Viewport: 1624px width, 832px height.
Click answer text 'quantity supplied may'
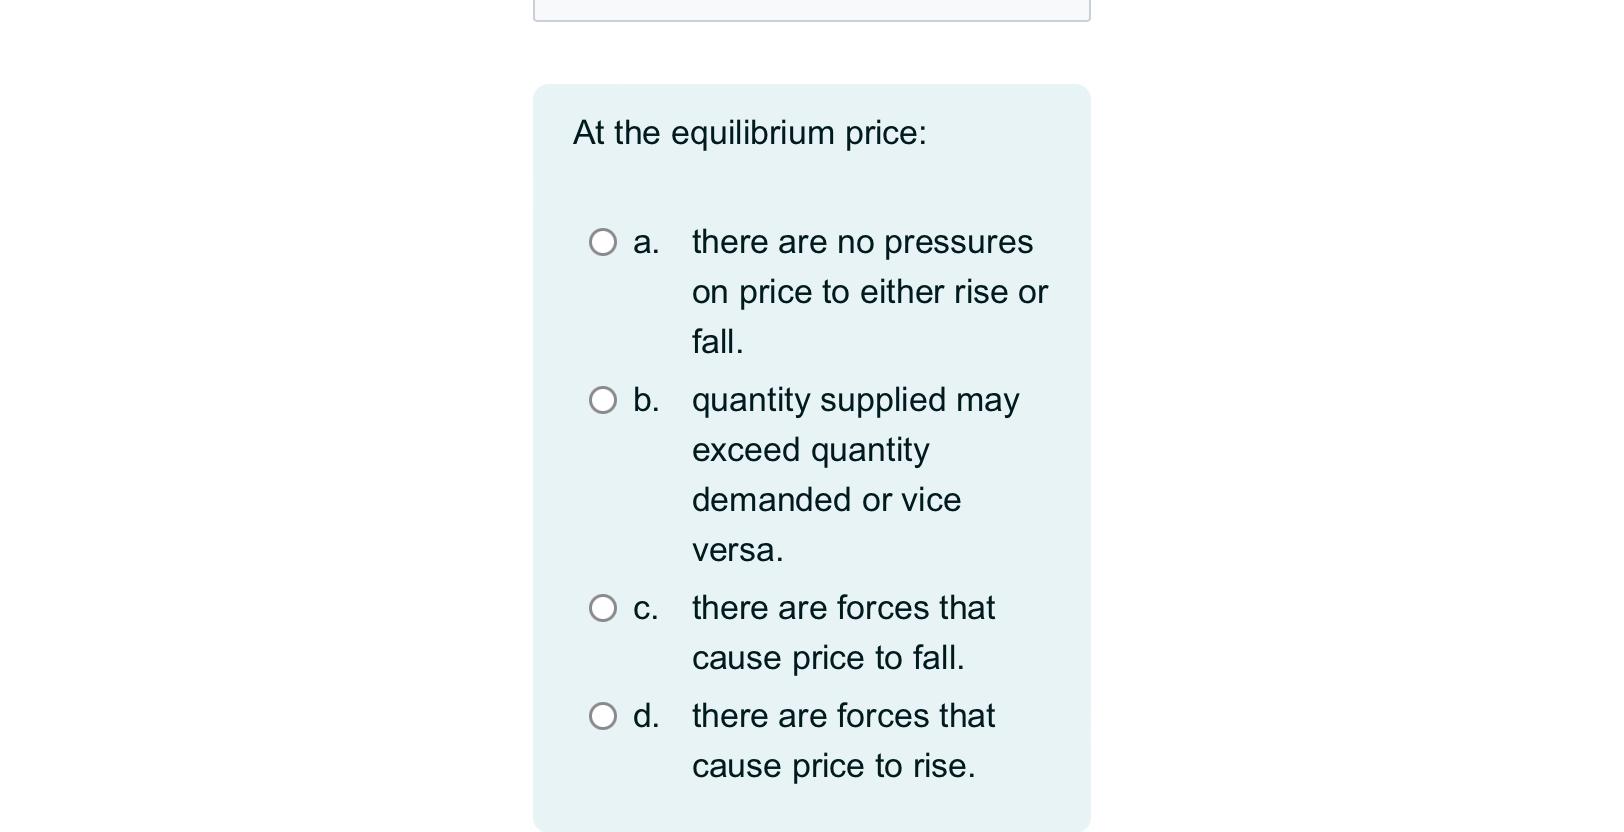[x=855, y=400]
